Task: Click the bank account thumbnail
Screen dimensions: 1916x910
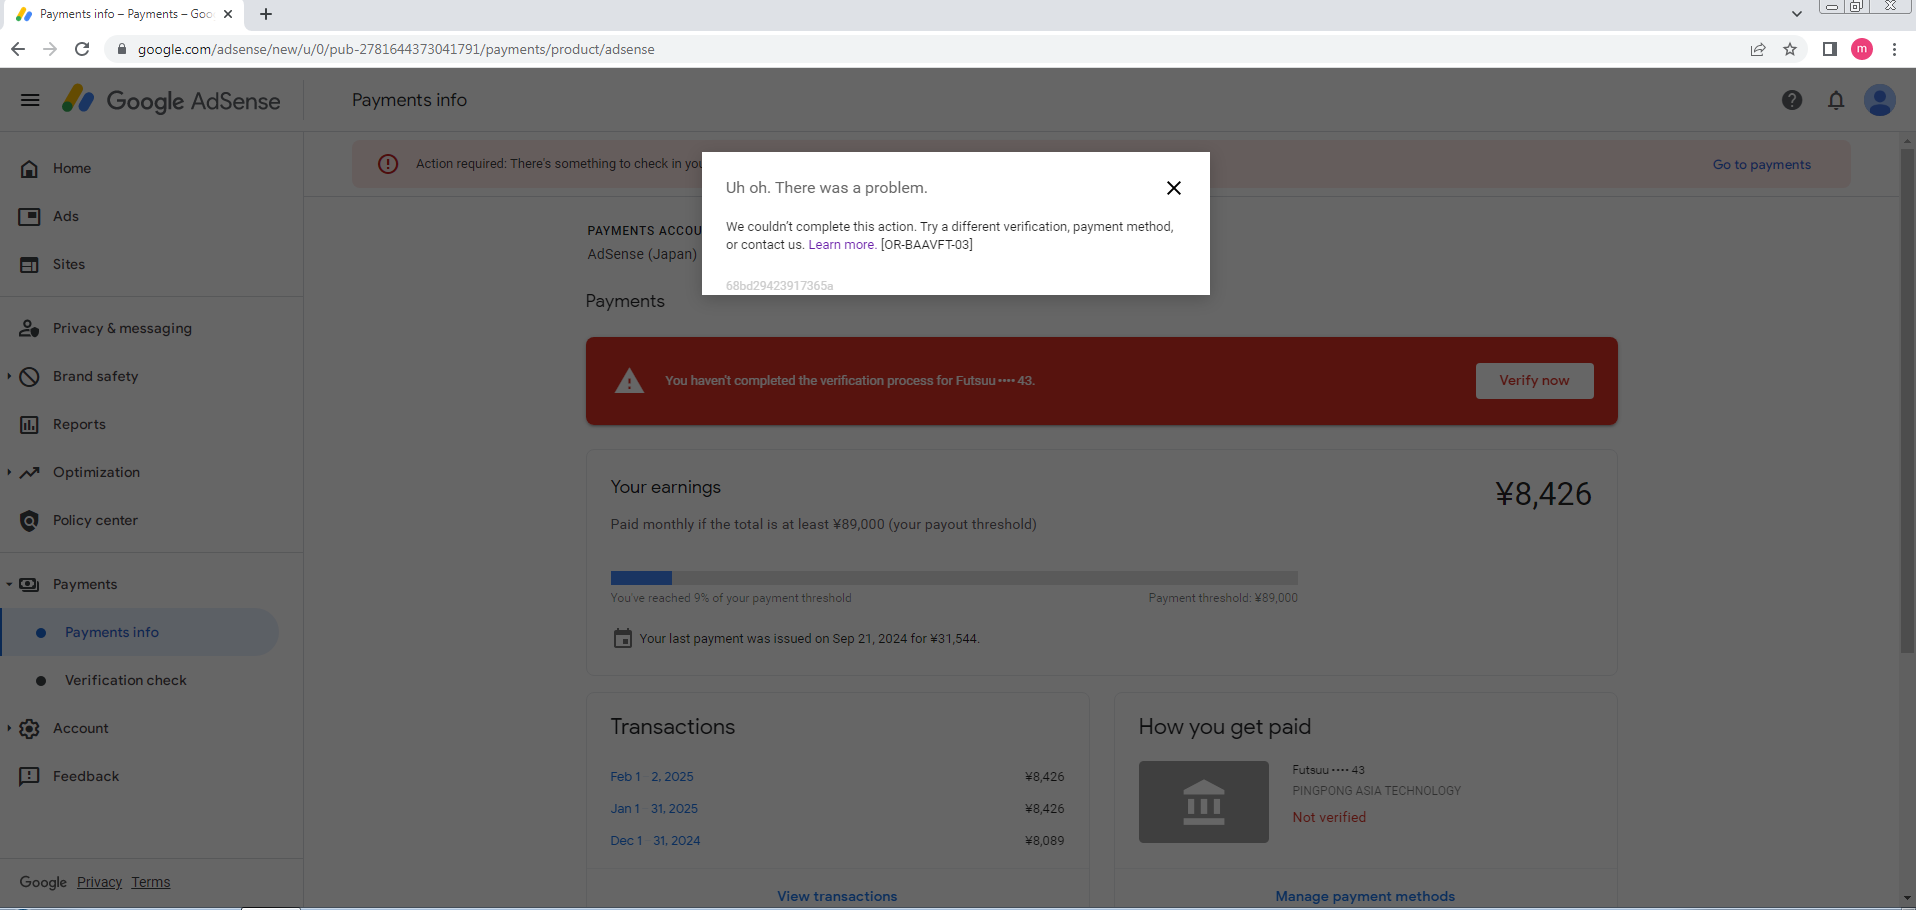Action: coord(1203,802)
